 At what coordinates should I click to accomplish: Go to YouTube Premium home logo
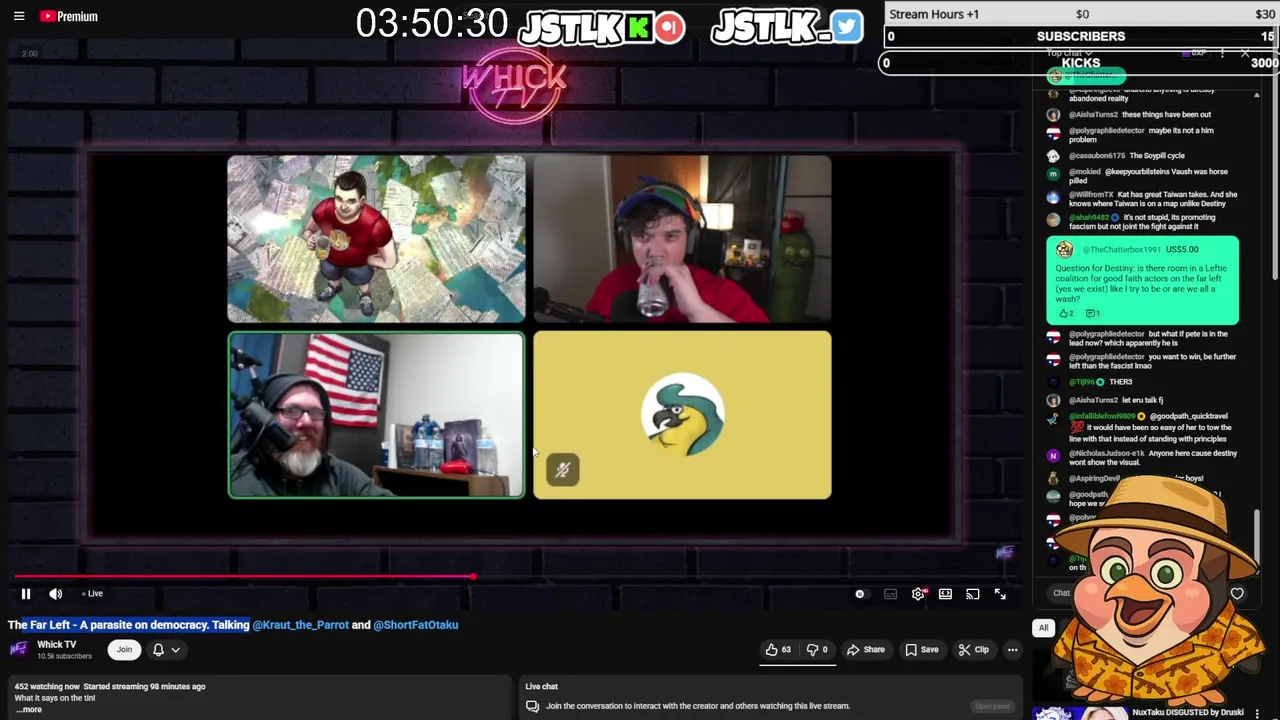[x=69, y=16]
